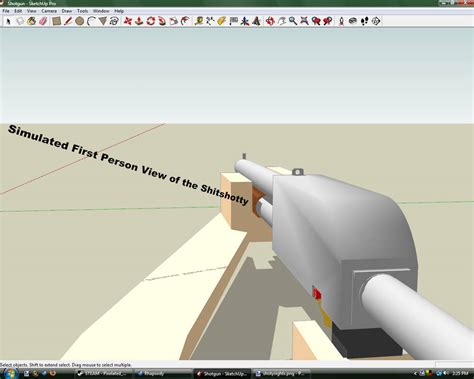
Task: Pick the Paint Bucket tool
Action: [31, 21]
